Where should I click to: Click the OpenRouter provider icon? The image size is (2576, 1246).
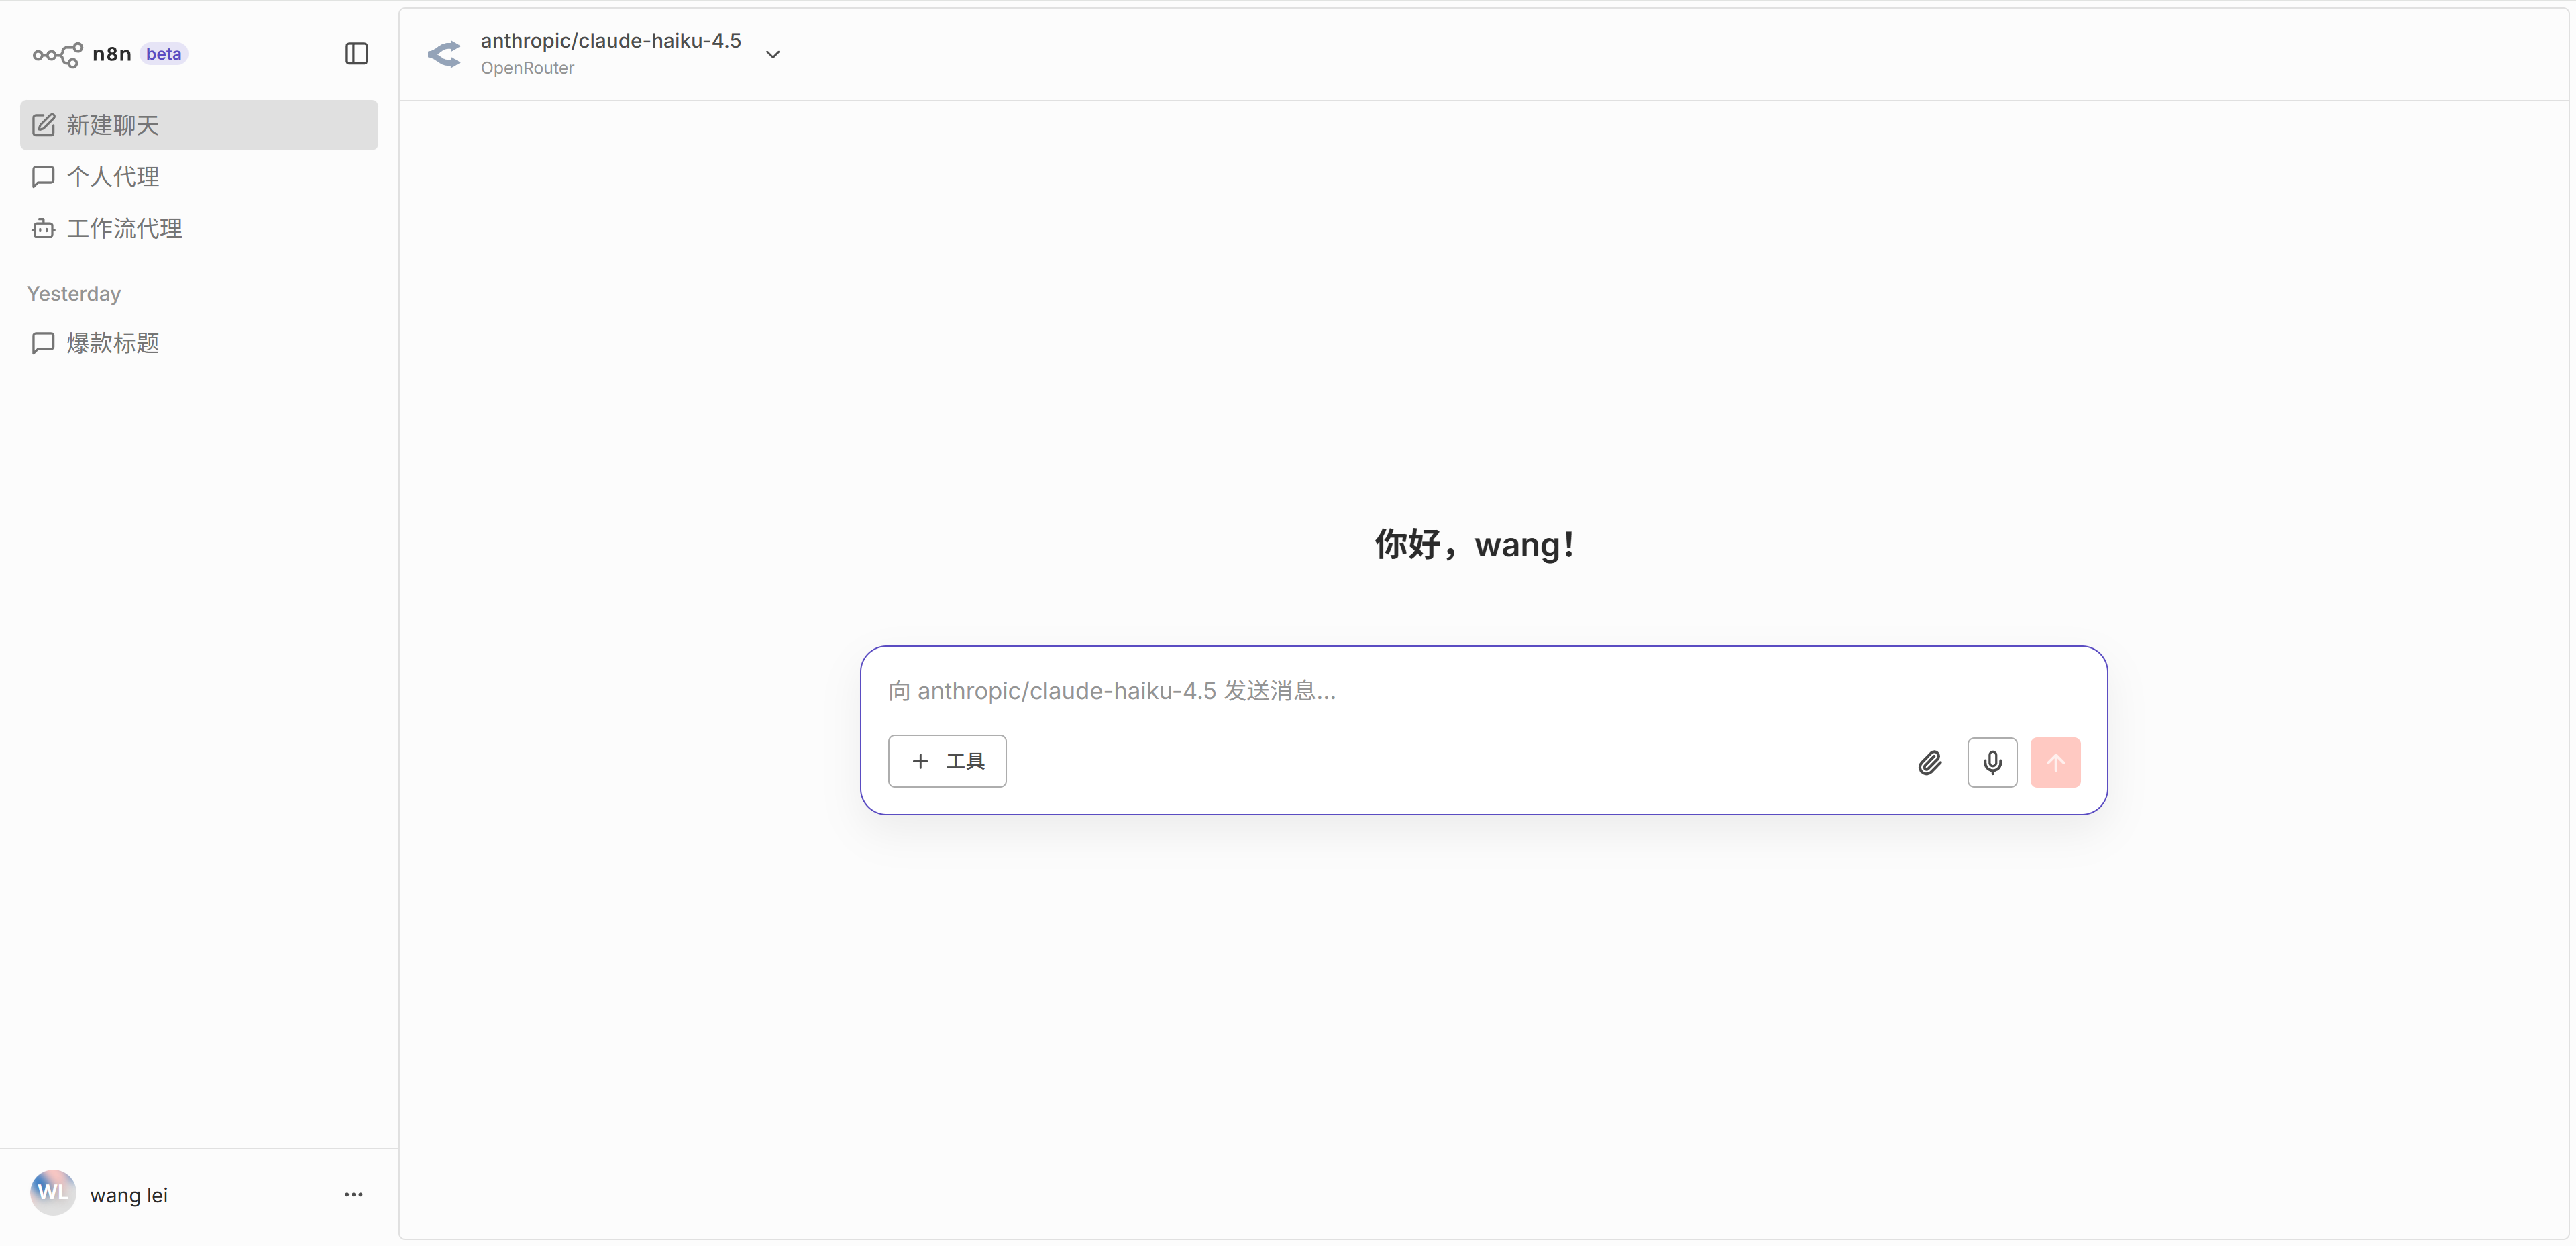(x=444, y=54)
